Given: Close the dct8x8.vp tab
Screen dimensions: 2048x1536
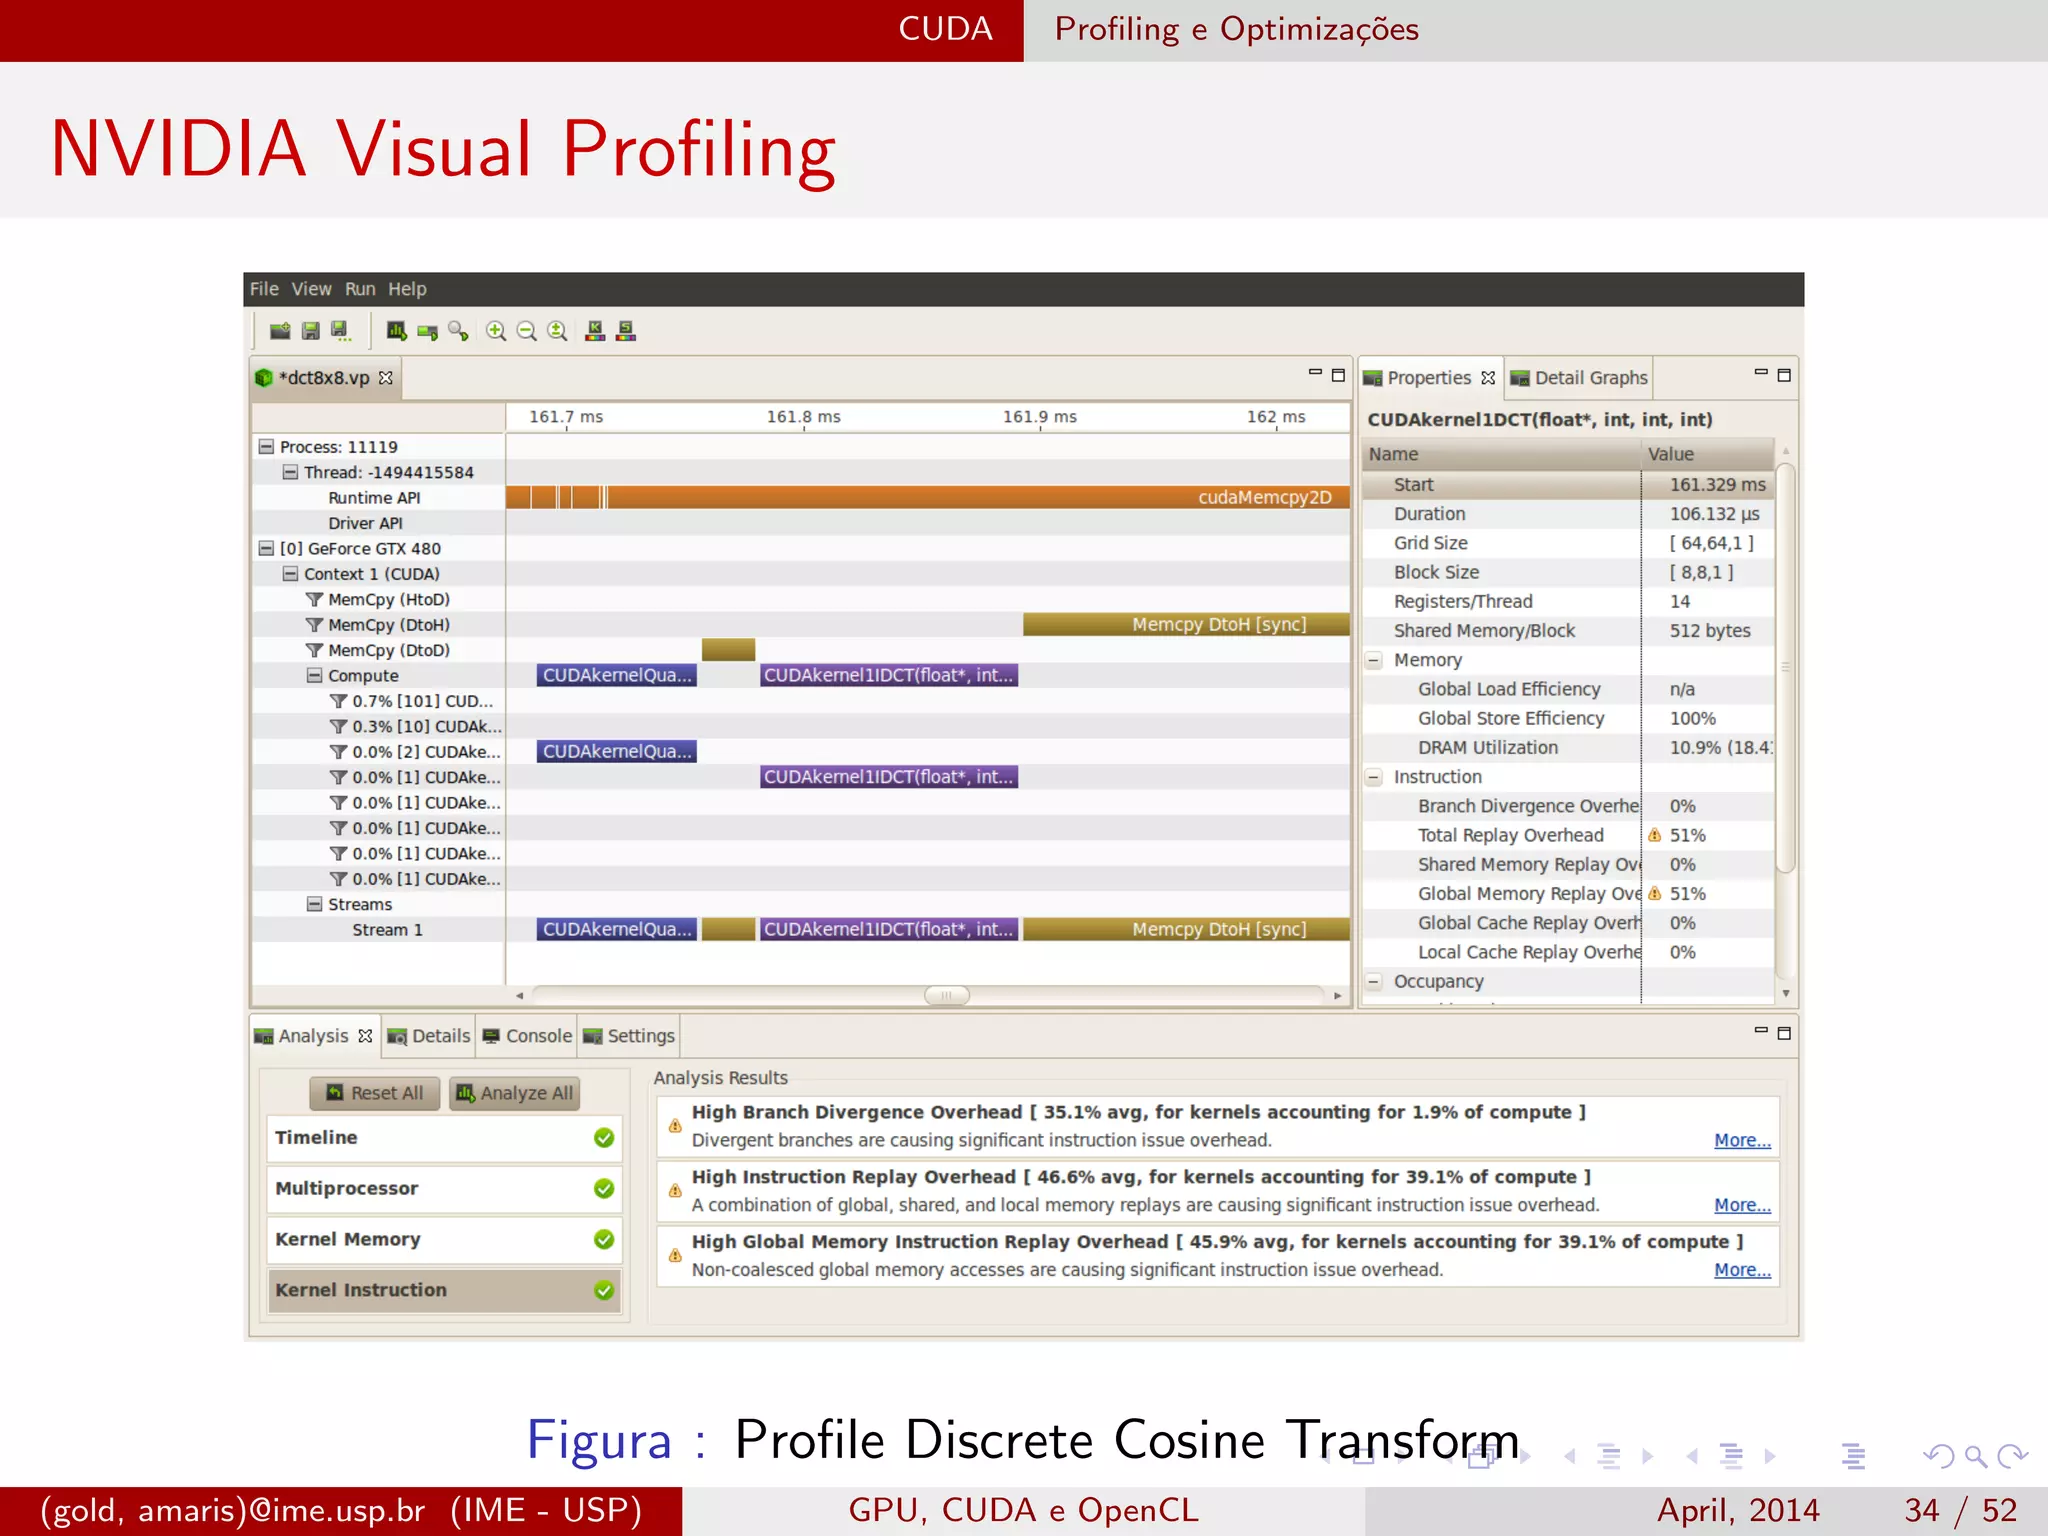Looking at the screenshot, I should click(386, 377).
